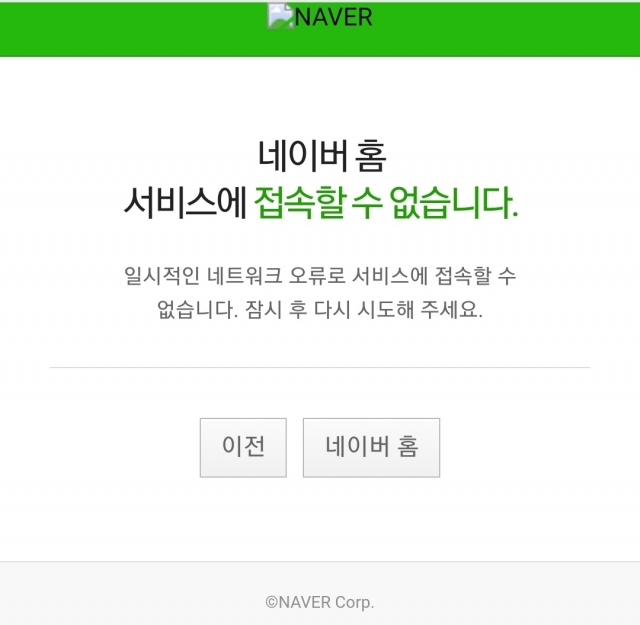640x625 pixels.
Task: Click the 잠시 후 다시 시도해 주세요 line
Action: 364,310
